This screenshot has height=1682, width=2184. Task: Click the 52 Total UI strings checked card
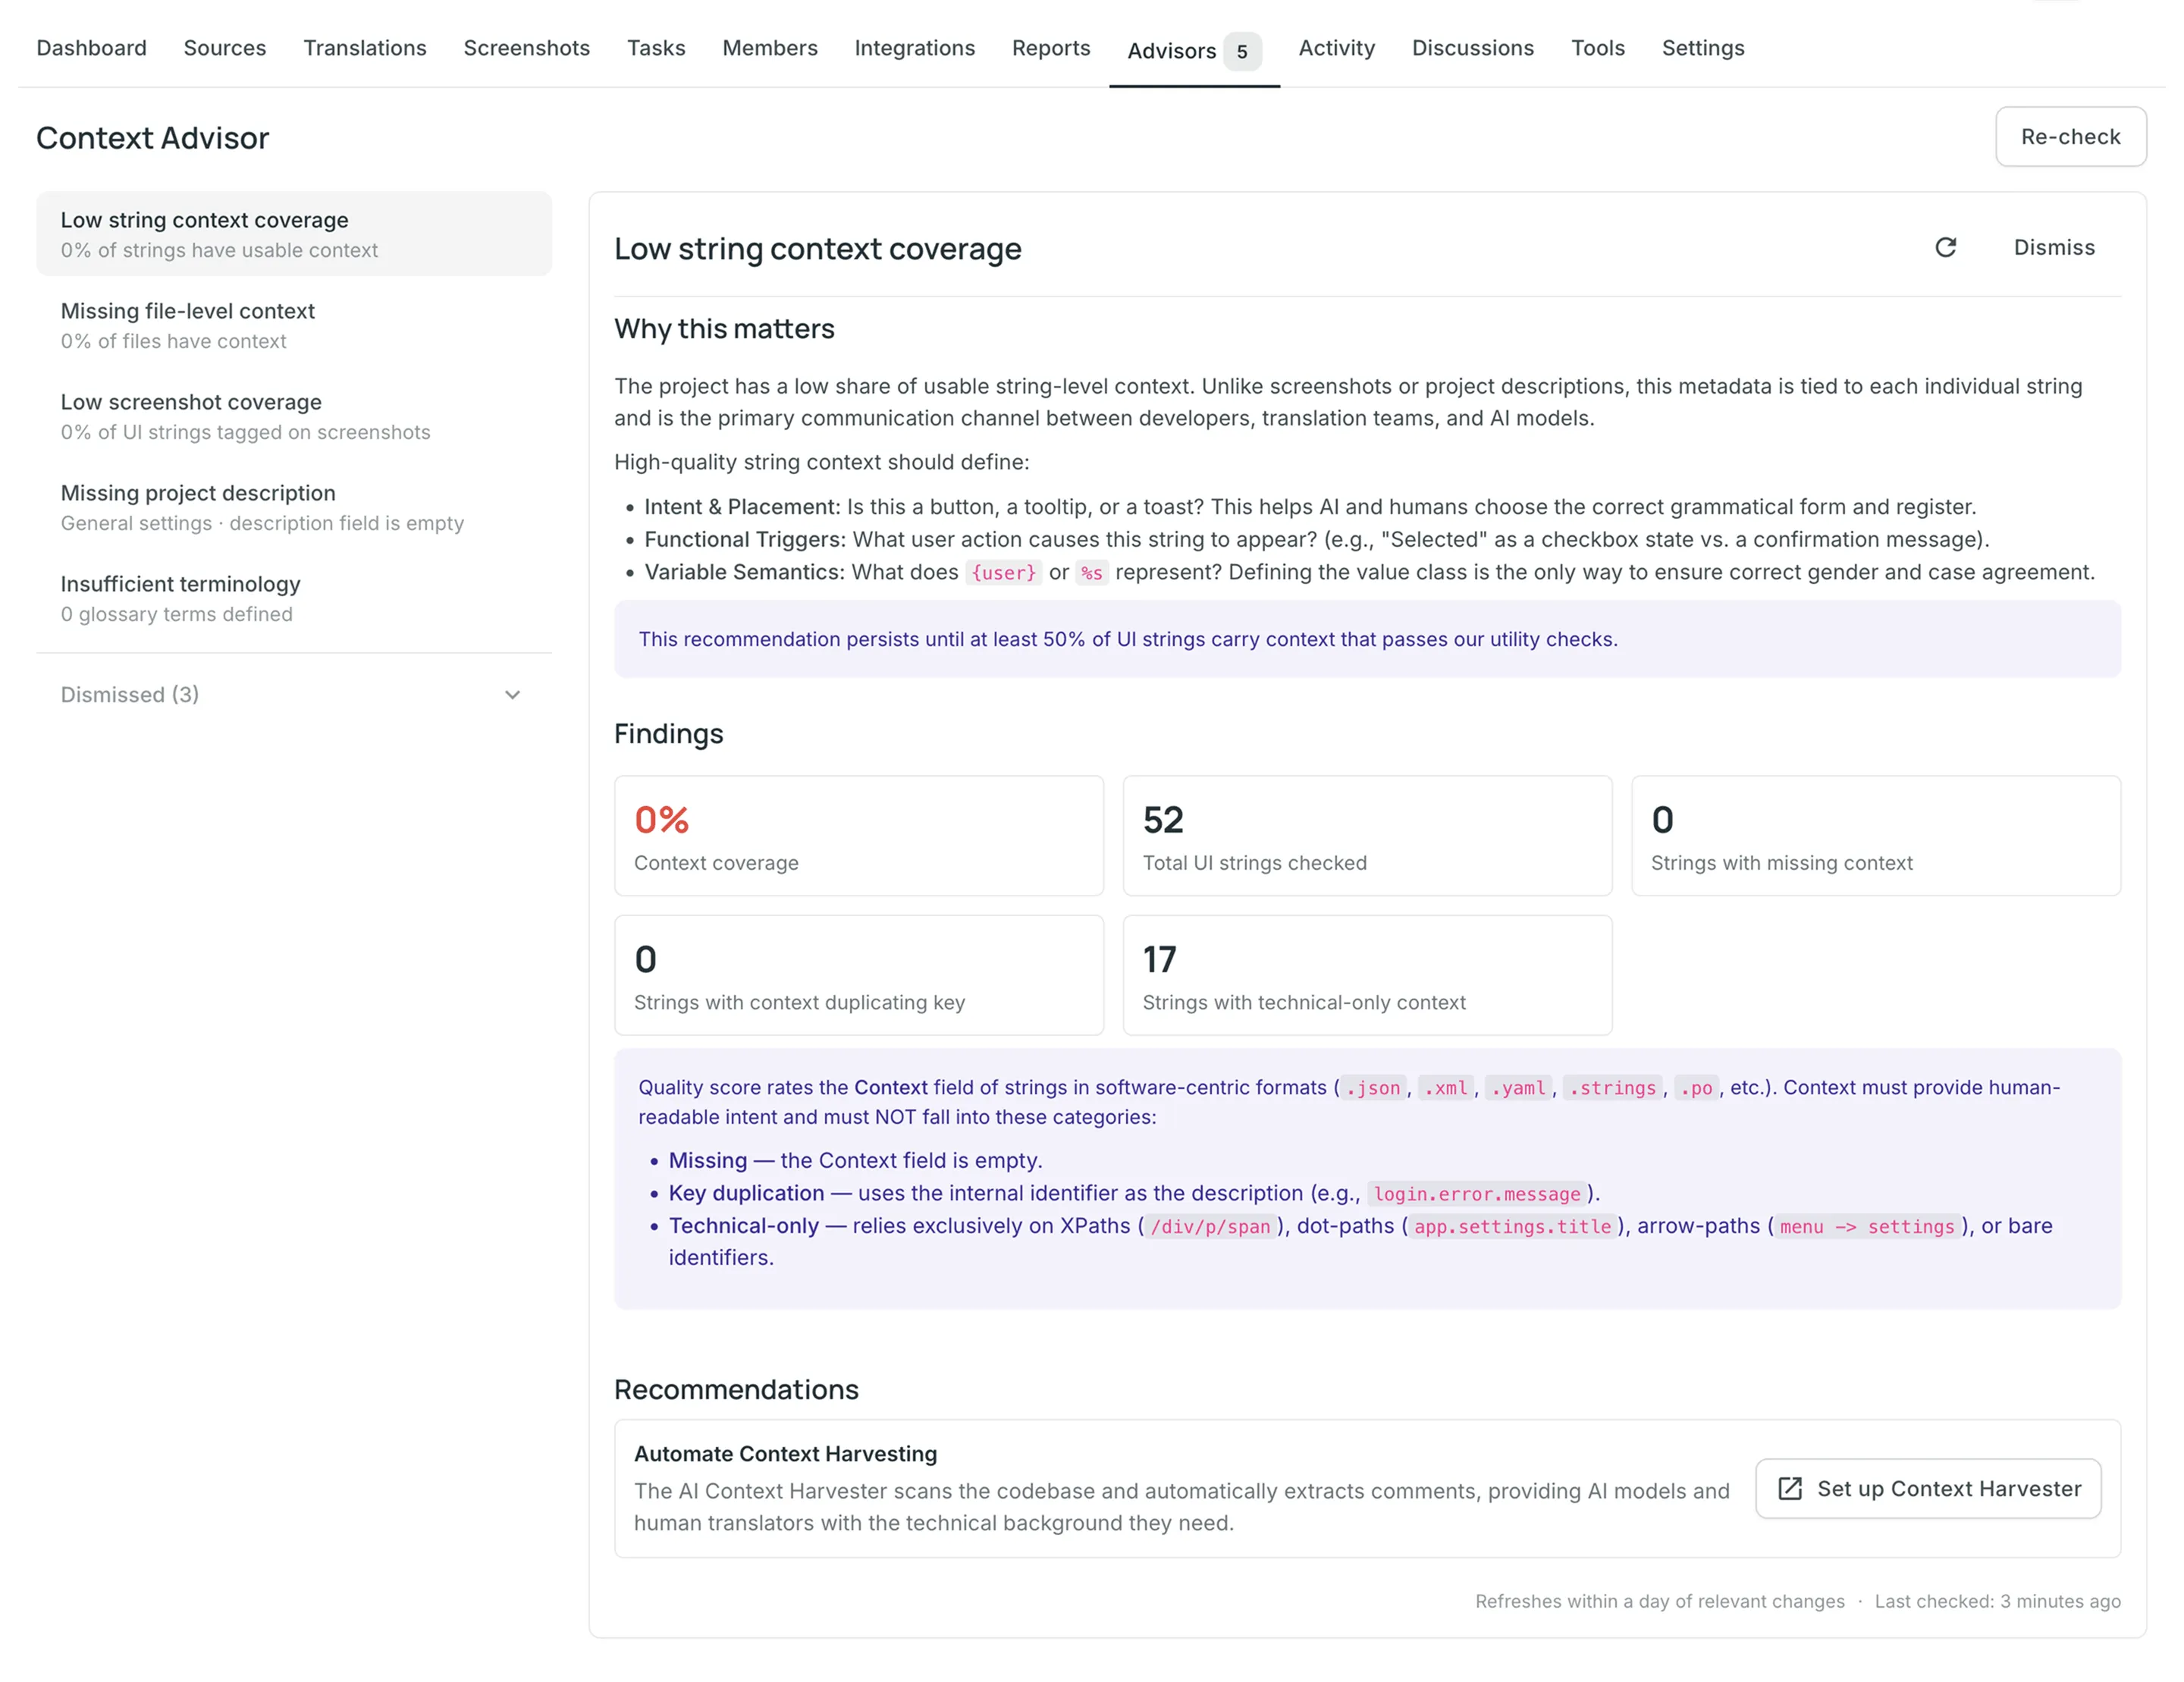click(x=1367, y=836)
